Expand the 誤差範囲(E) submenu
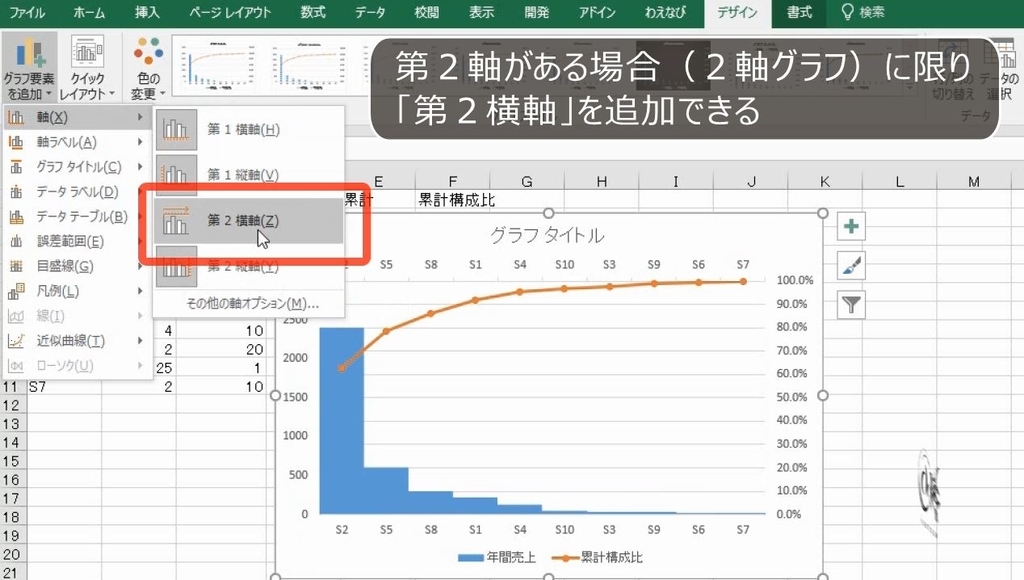The height and width of the screenshot is (580, 1024). (76, 241)
